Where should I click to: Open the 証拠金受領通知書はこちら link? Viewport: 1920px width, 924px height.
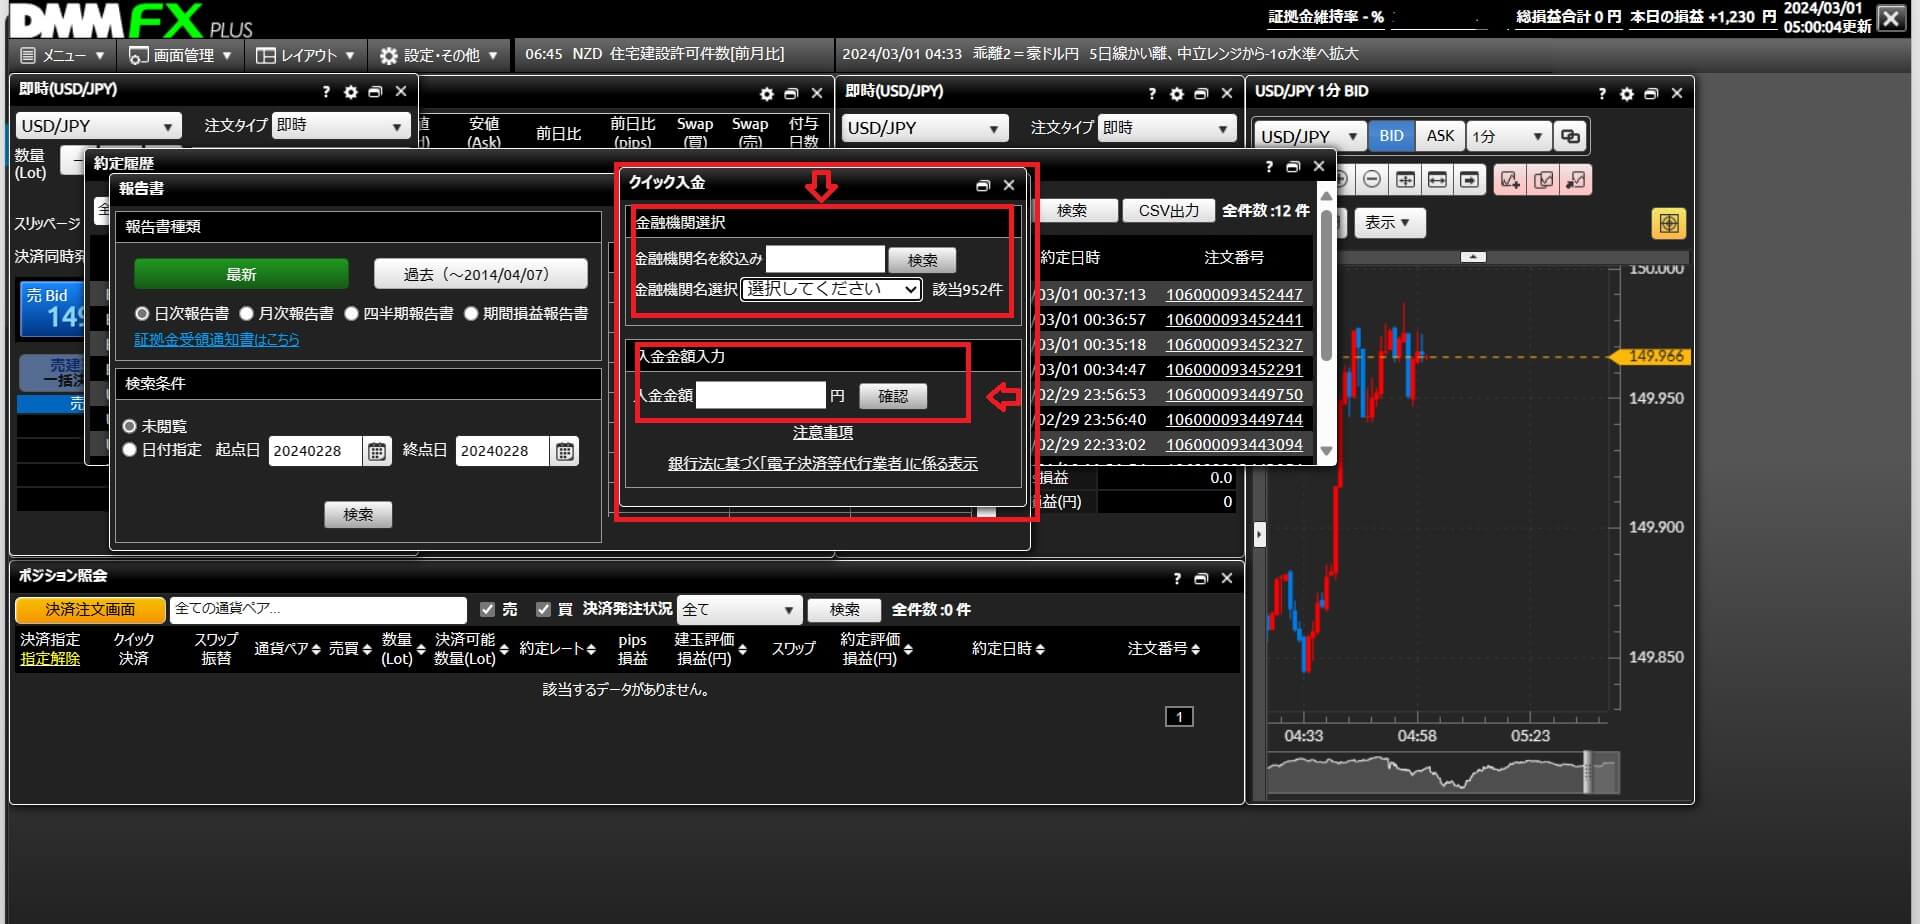pos(217,340)
